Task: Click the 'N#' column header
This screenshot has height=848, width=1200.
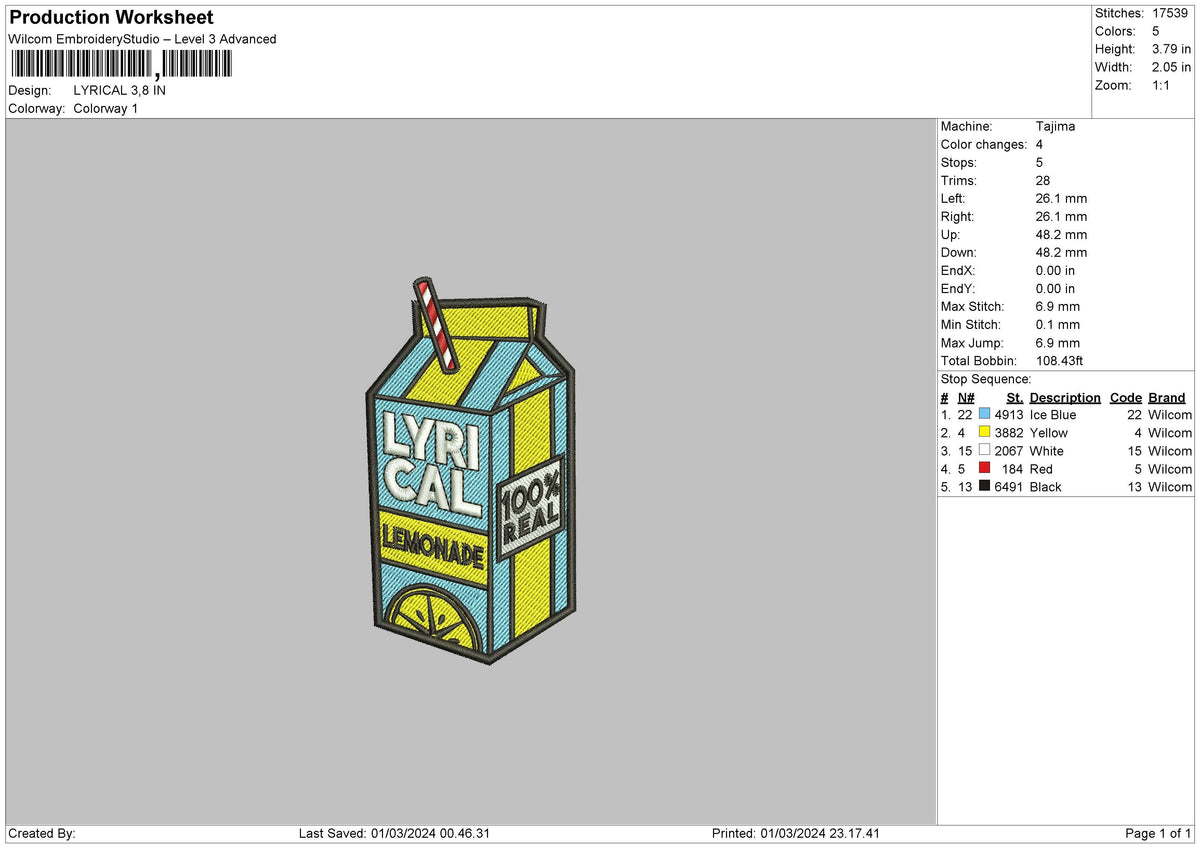Action: coord(966,397)
